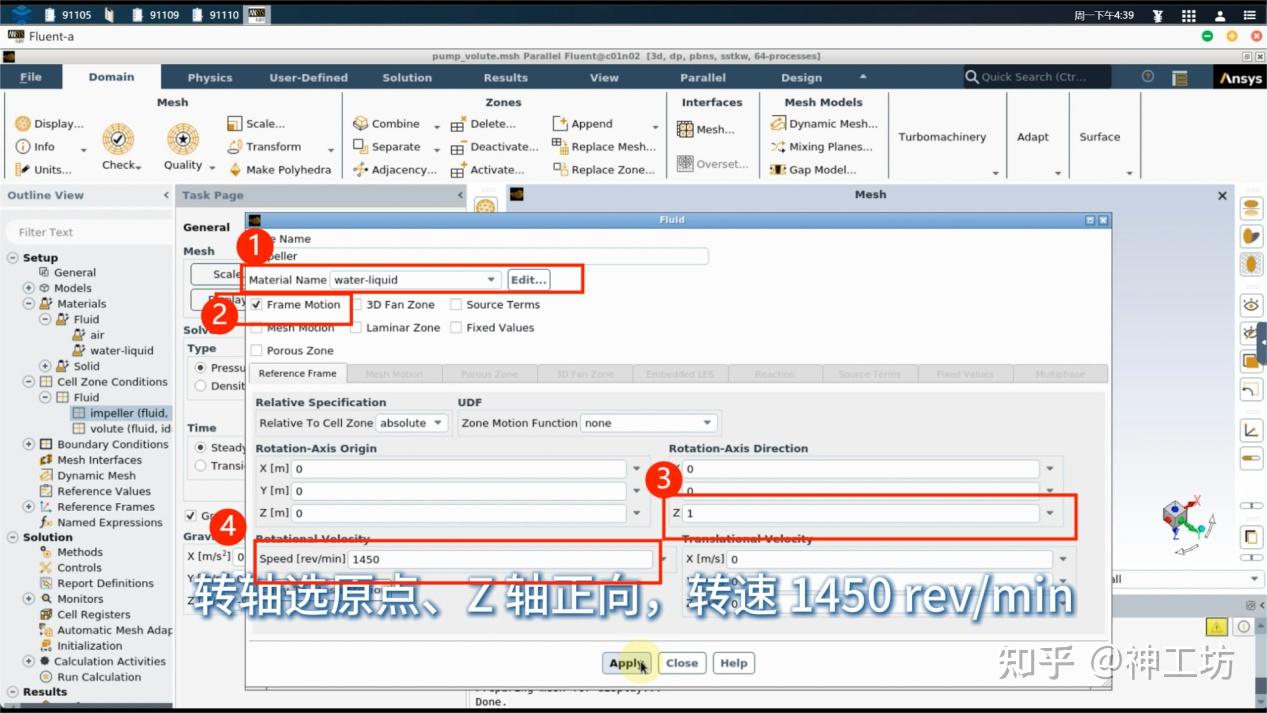Open Mesh interfaces icon
The width and height of the screenshot is (1267, 713).
click(685, 129)
